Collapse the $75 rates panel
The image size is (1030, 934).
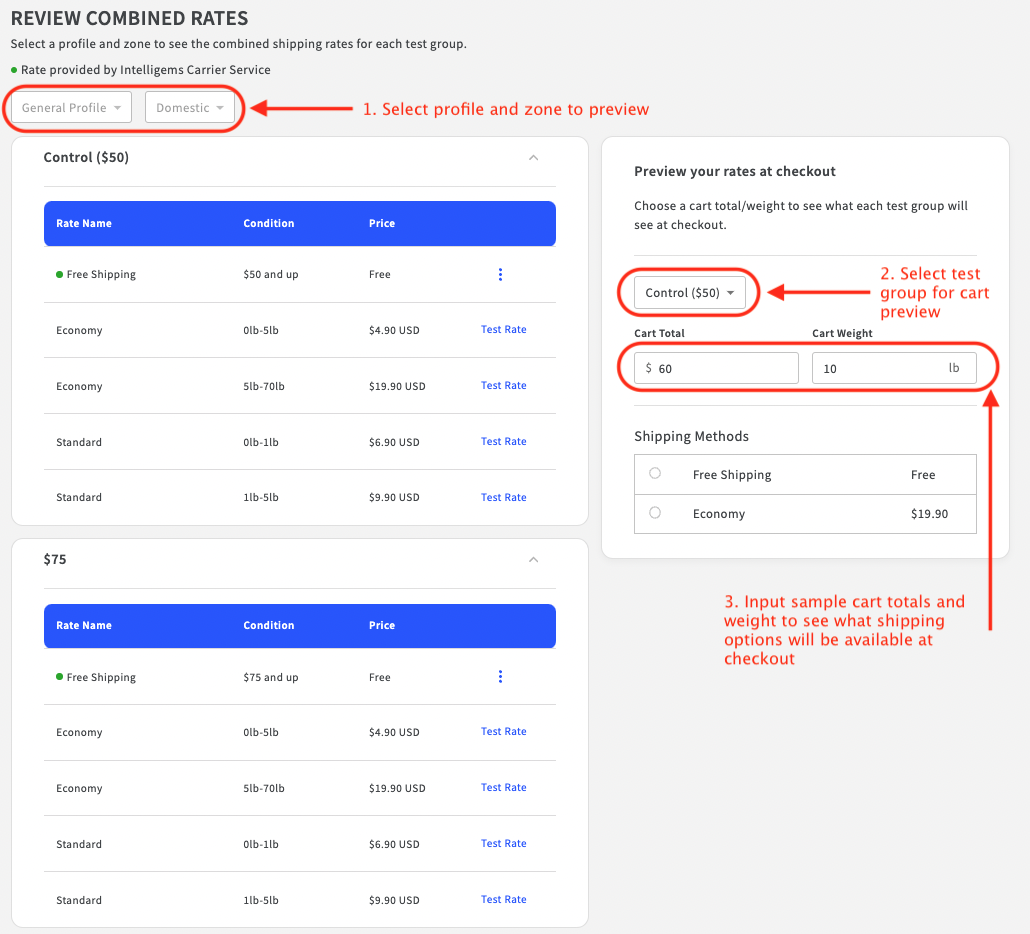click(x=533, y=560)
